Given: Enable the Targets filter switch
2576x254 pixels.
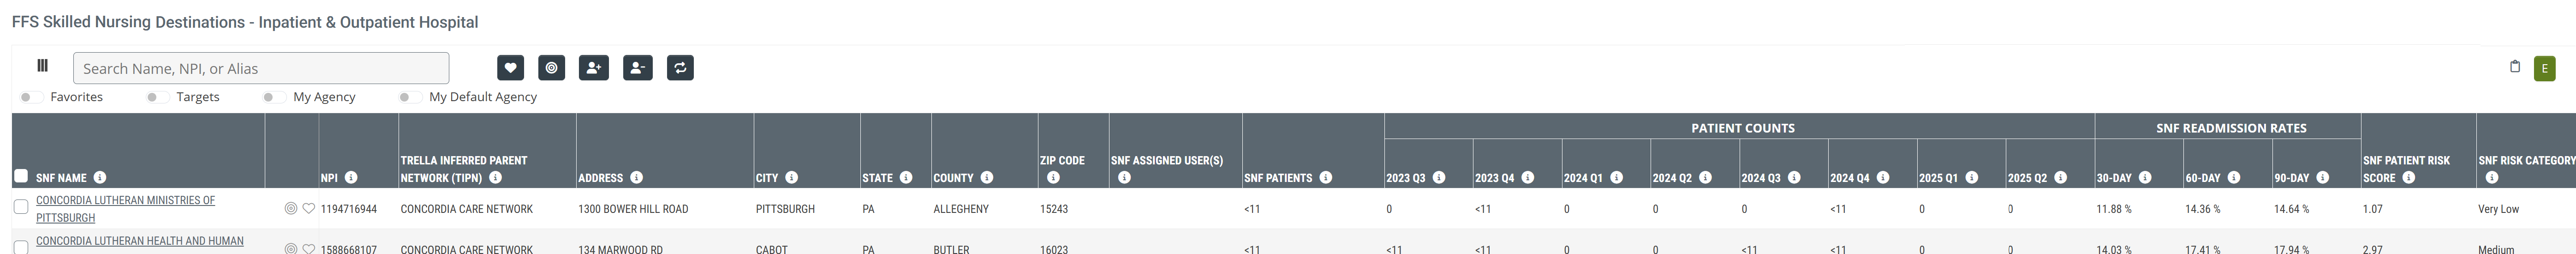Looking at the screenshot, I should (x=157, y=97).
